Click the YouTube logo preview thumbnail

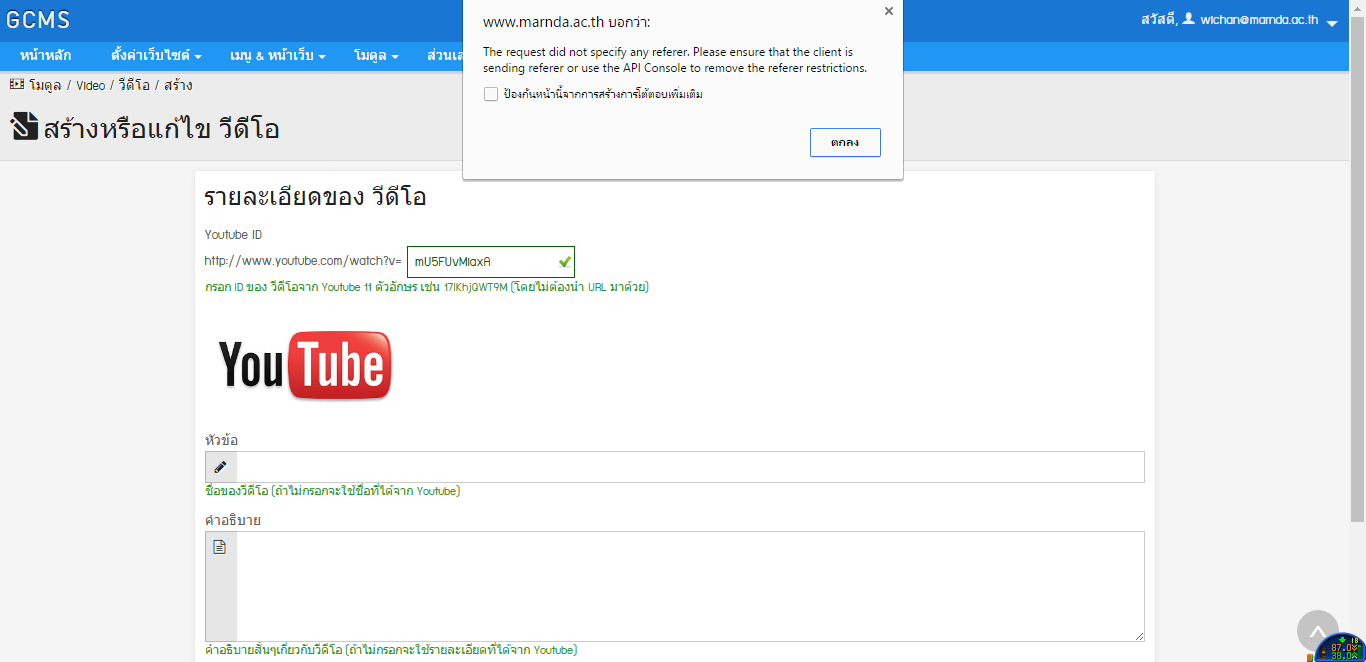pos(305,365)
